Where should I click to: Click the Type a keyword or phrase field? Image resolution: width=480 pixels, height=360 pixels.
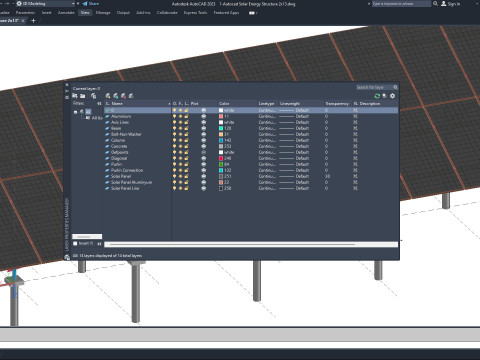[x=401, y=4]
